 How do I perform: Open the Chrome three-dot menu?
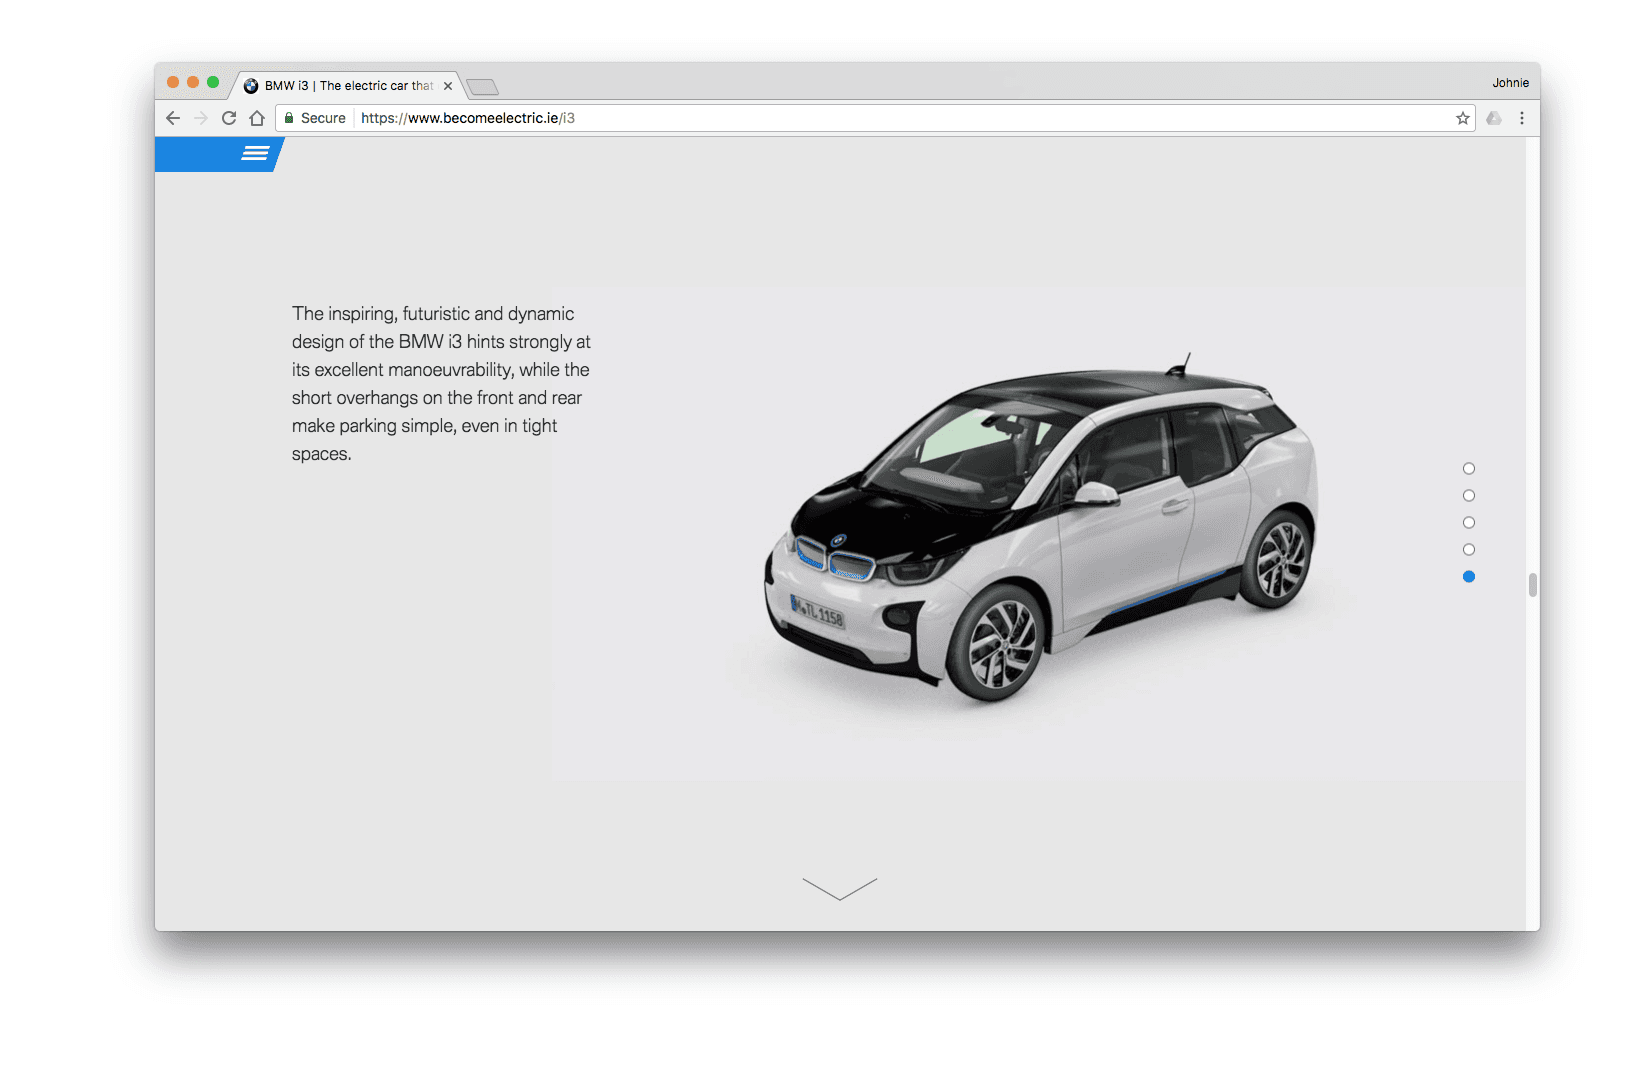click(x=1522, y=118)
